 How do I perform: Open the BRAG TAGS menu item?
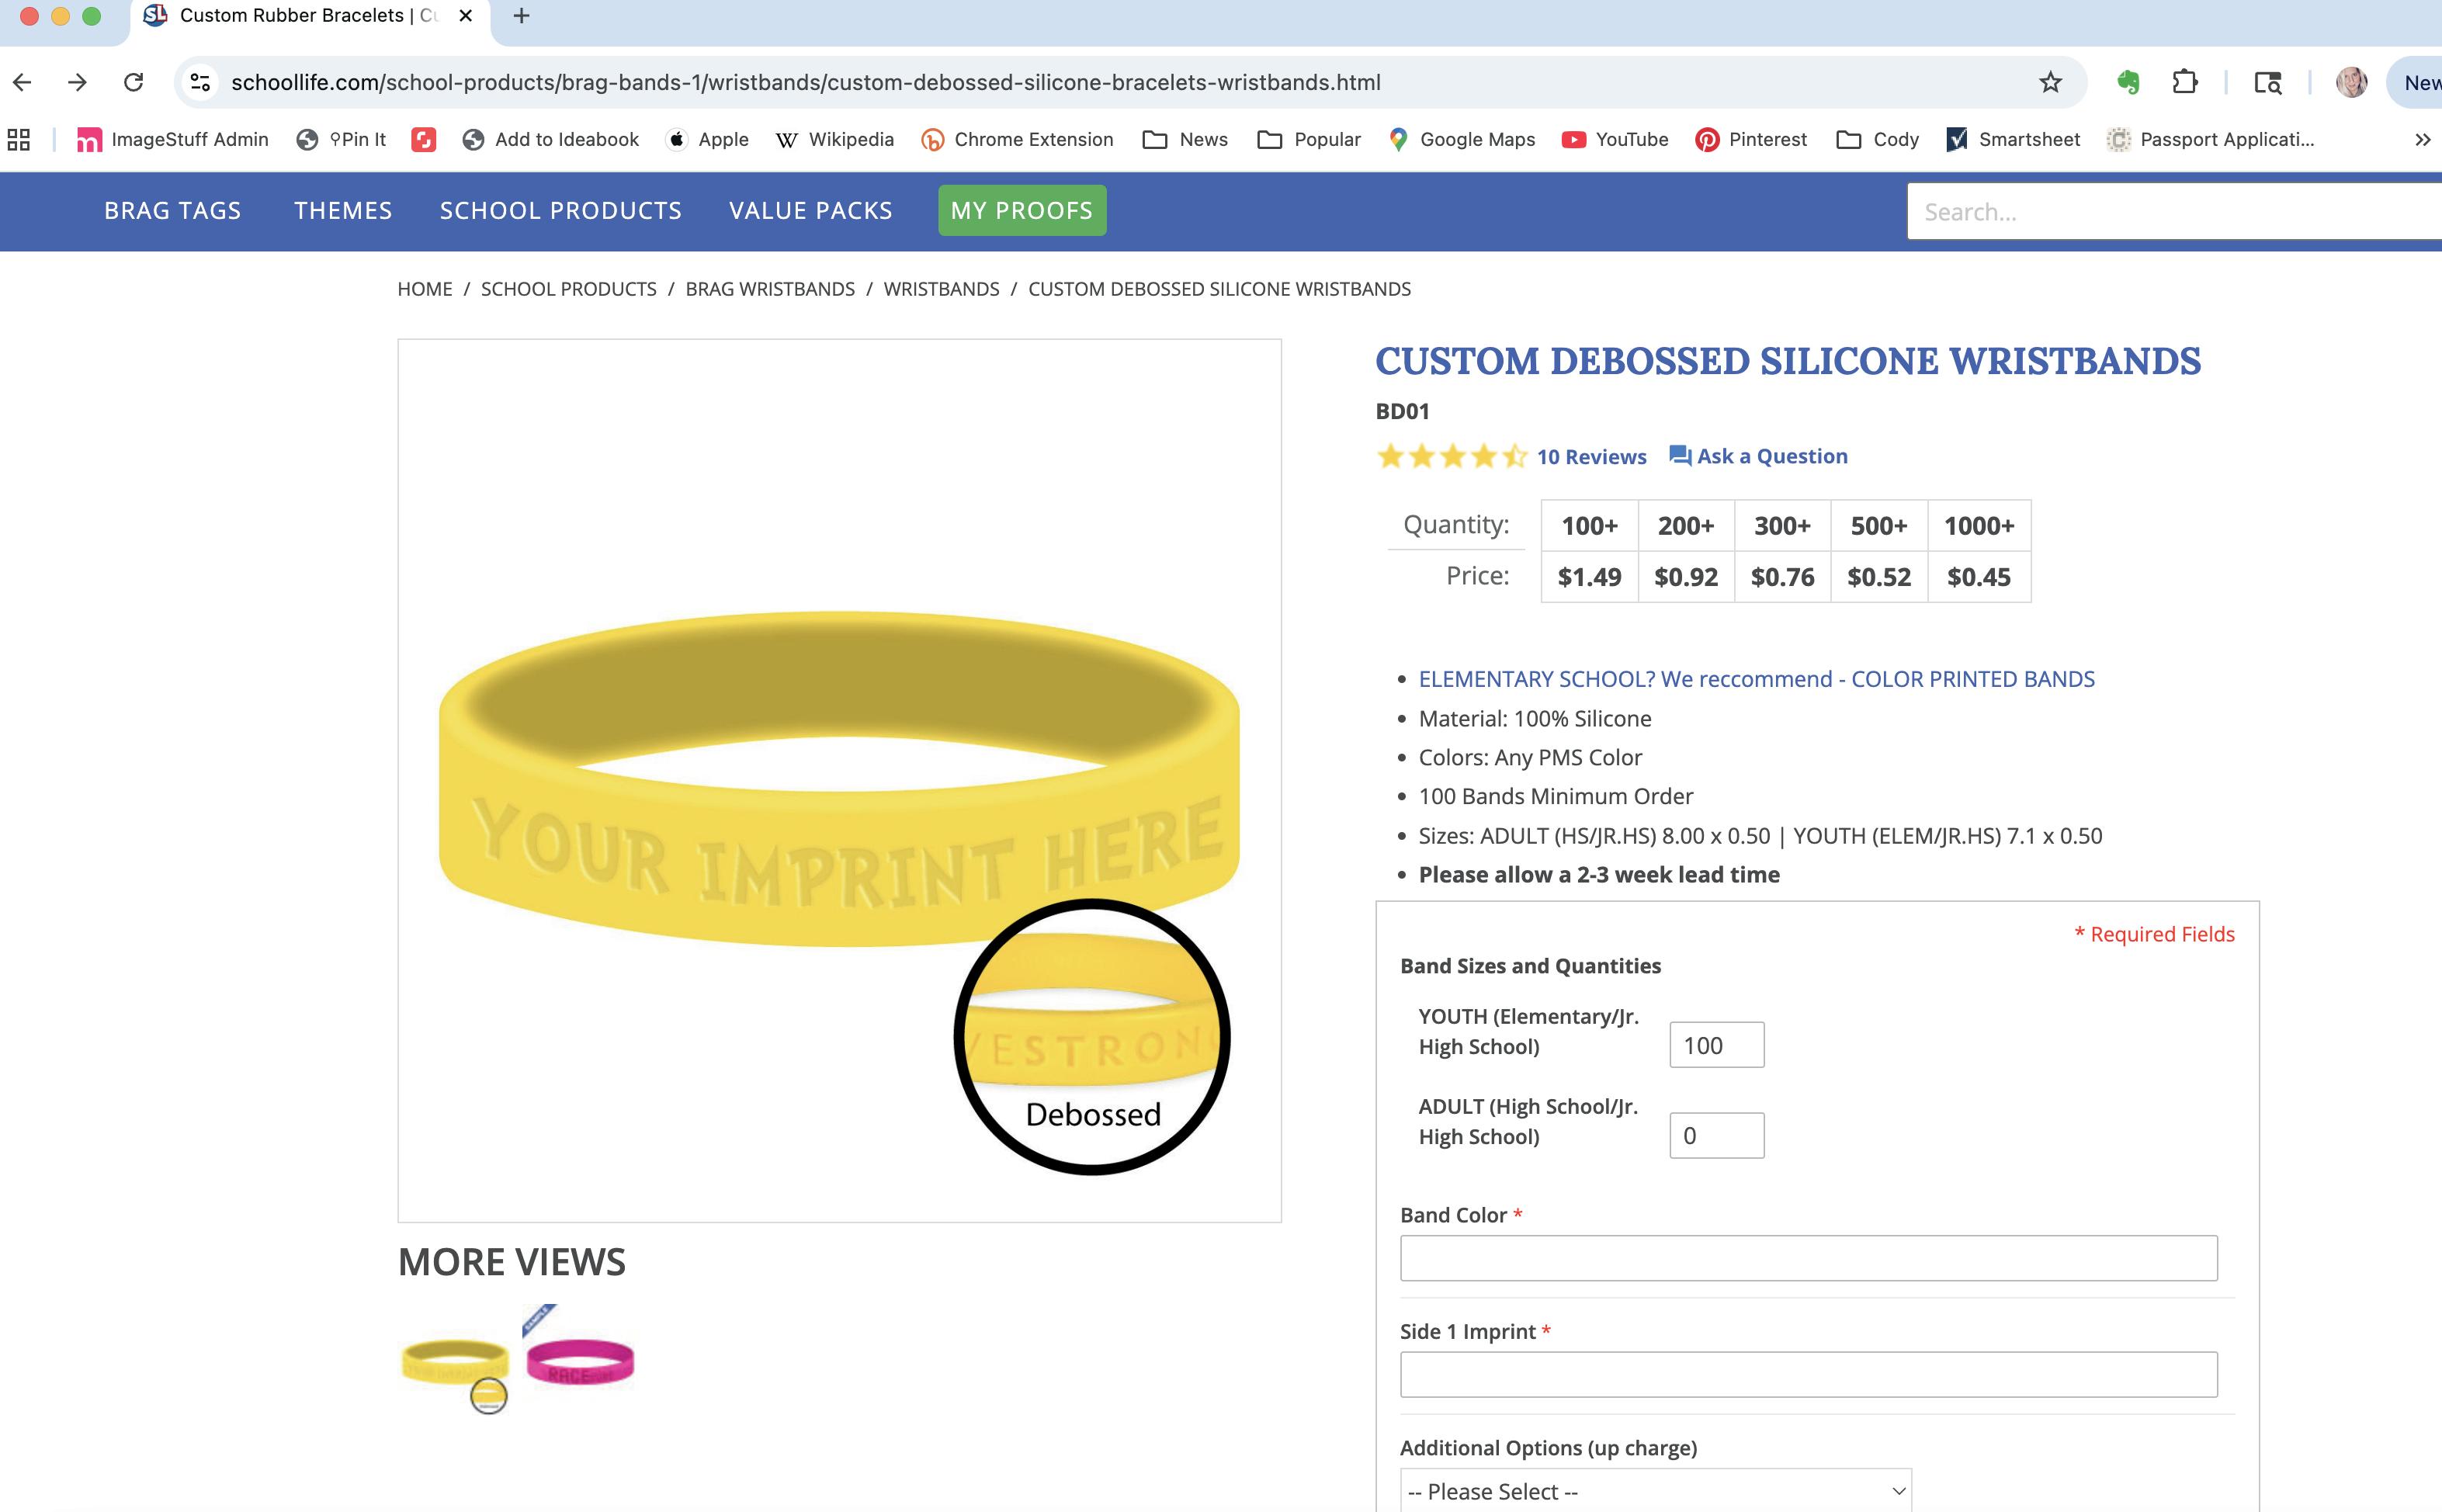172,210
